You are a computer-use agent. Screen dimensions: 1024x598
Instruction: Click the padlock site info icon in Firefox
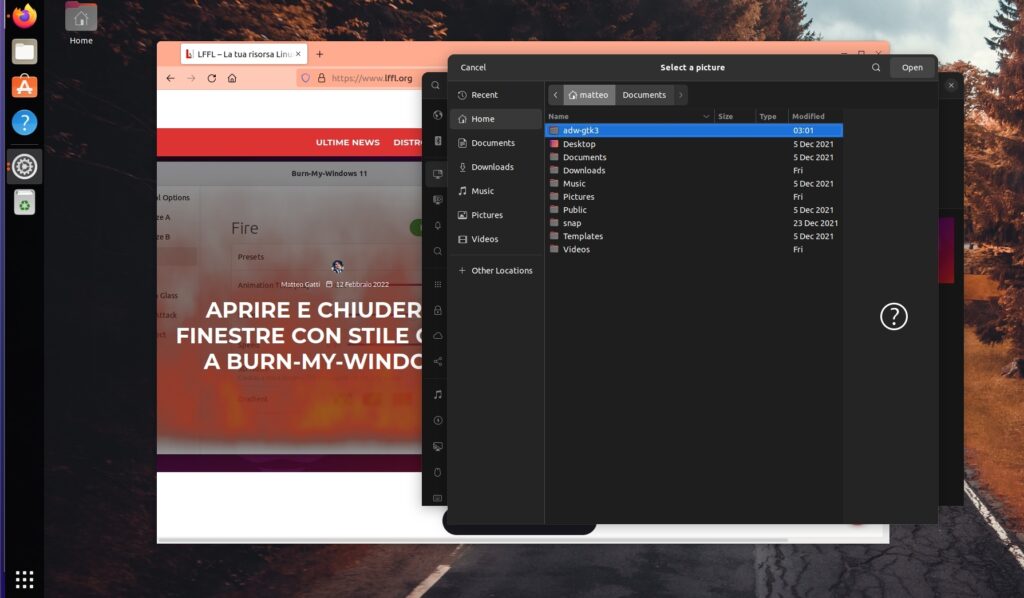click(321, 78)
